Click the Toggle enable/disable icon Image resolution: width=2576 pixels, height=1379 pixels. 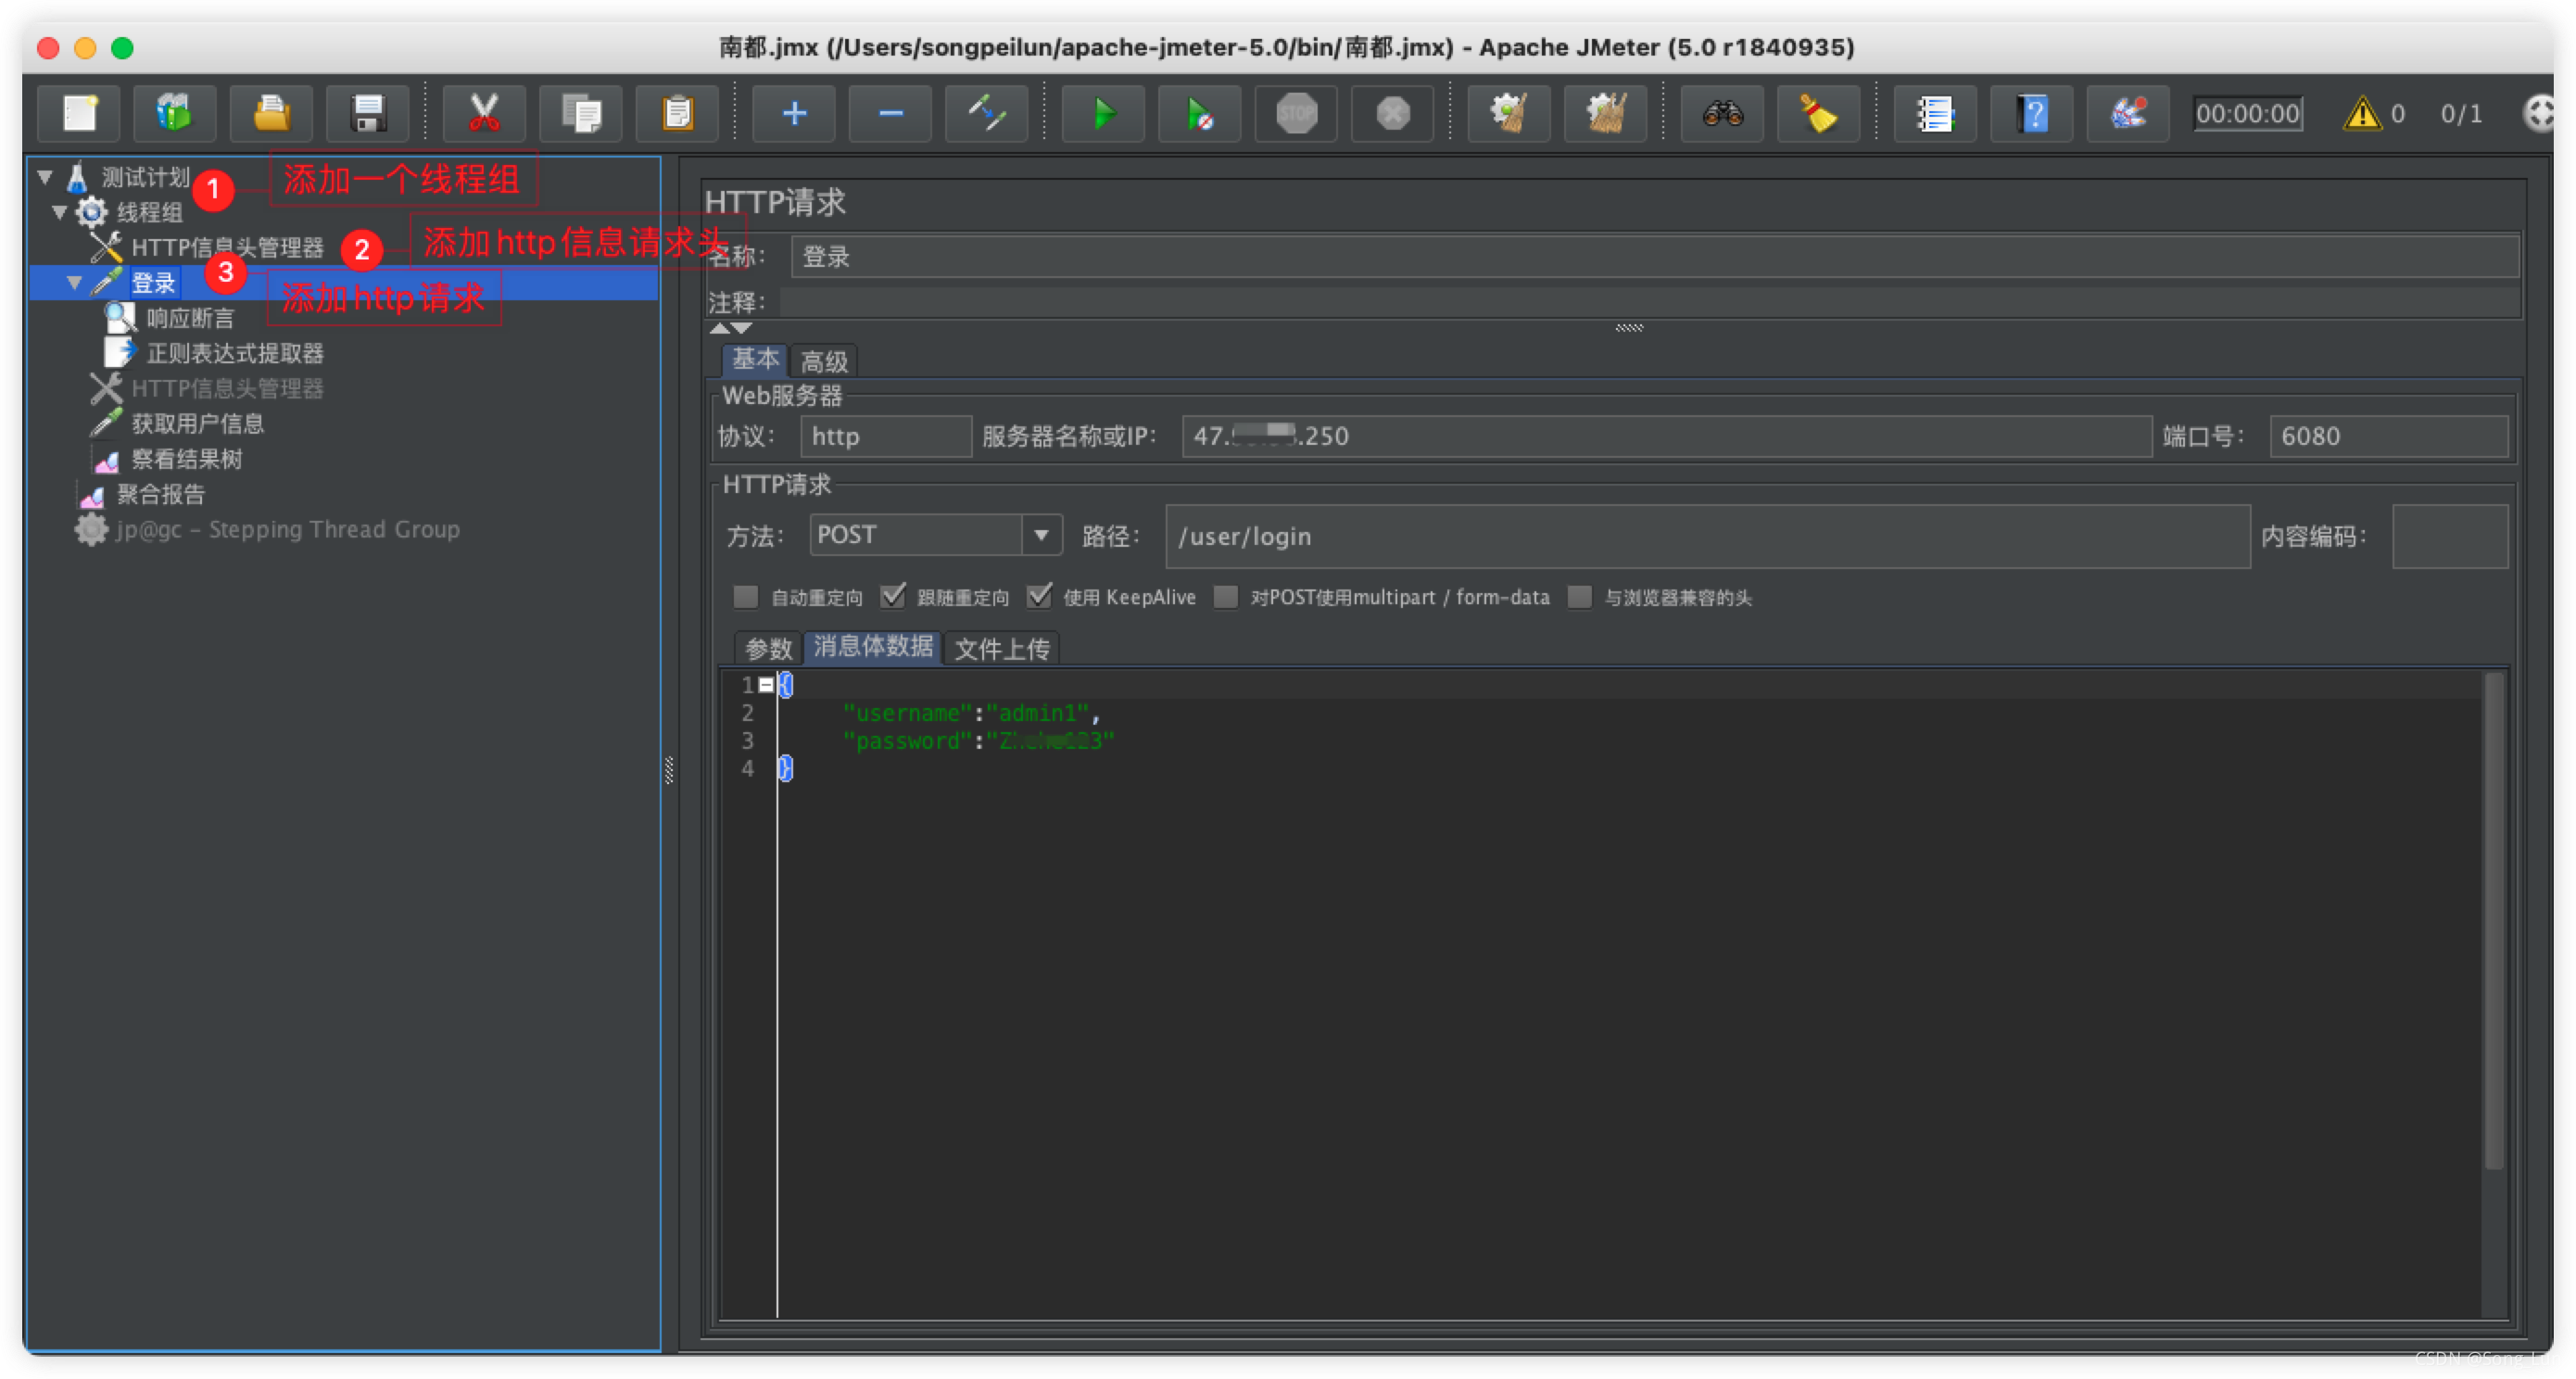987,113
